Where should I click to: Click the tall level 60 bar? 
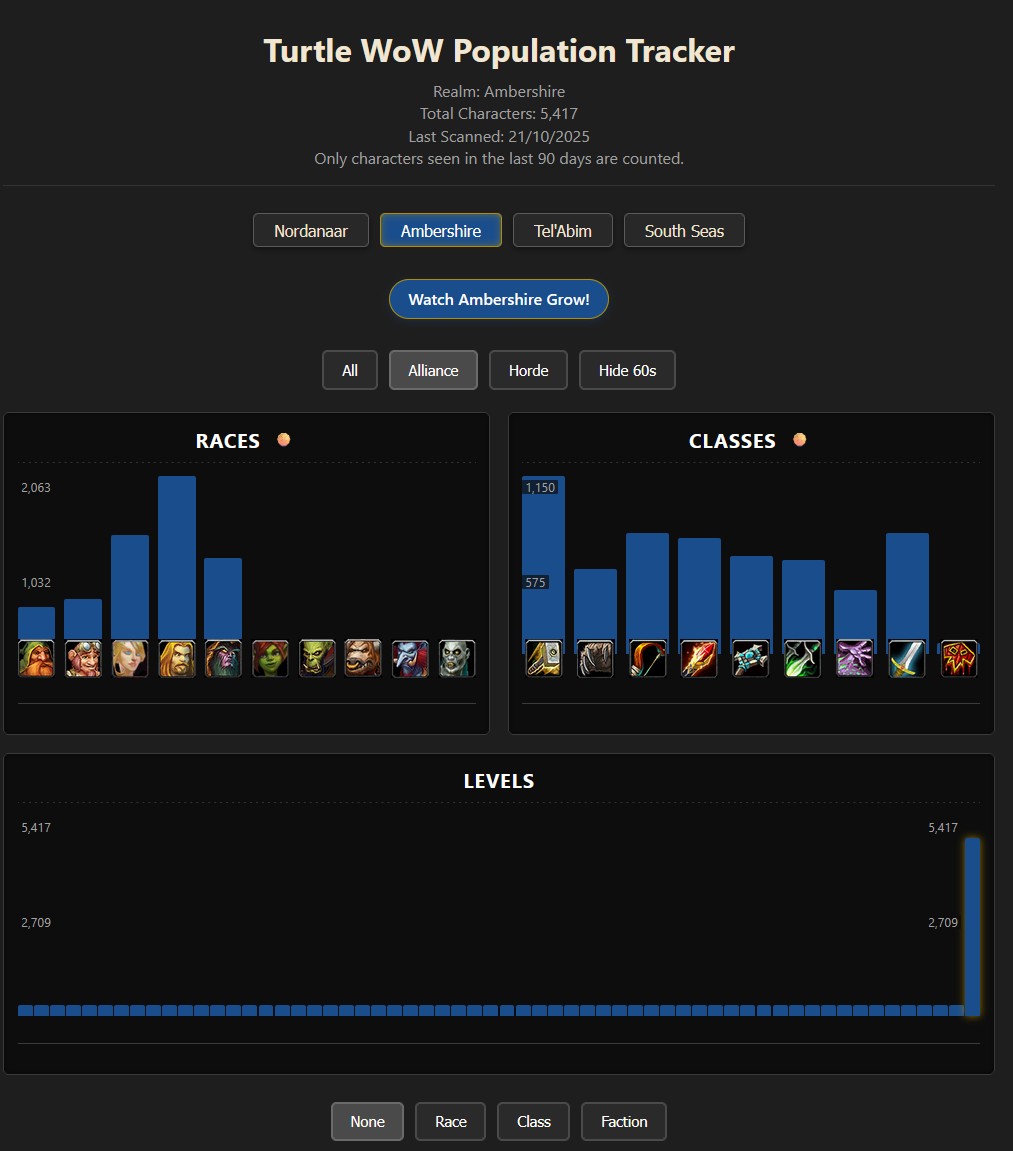[x=973, y=927]
